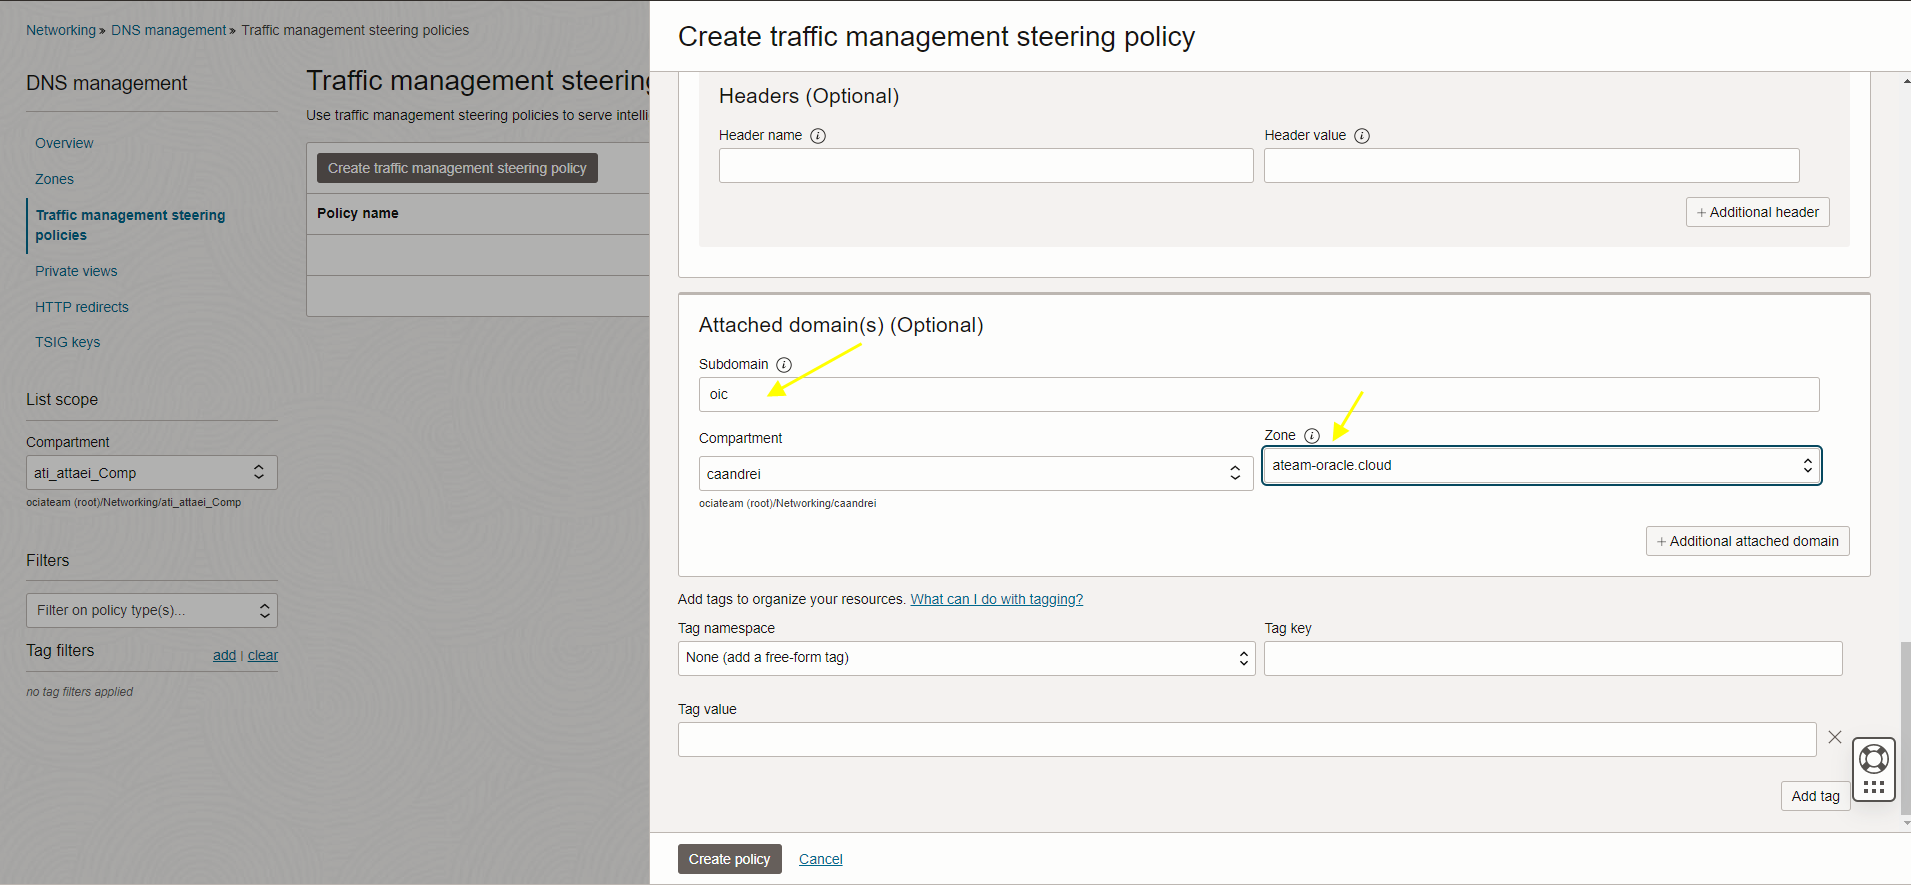Click the Cancel link
Screen dimensions: 1911x885
coord(820,859)
